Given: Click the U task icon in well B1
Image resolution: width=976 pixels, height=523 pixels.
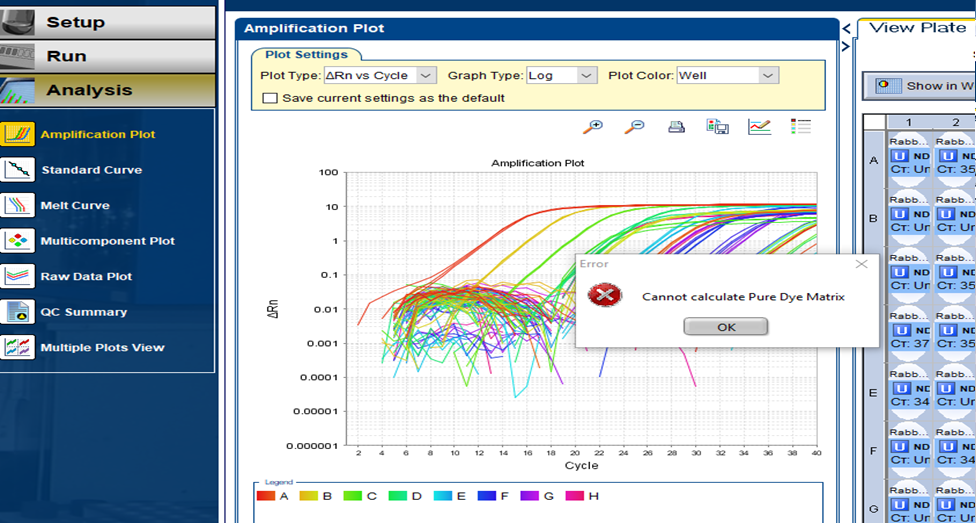Looking at the screenshot, I should [x=901, y=214].
